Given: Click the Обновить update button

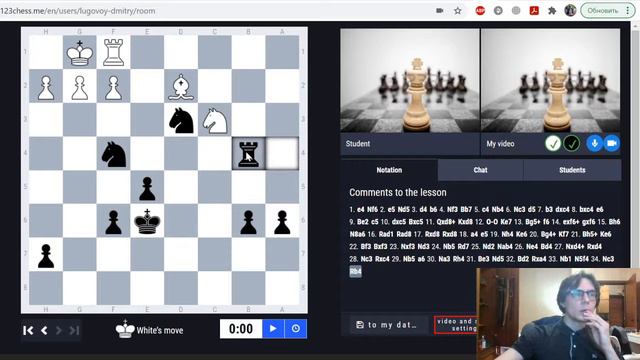Looking at the screenshot, I should pos(603,11).
